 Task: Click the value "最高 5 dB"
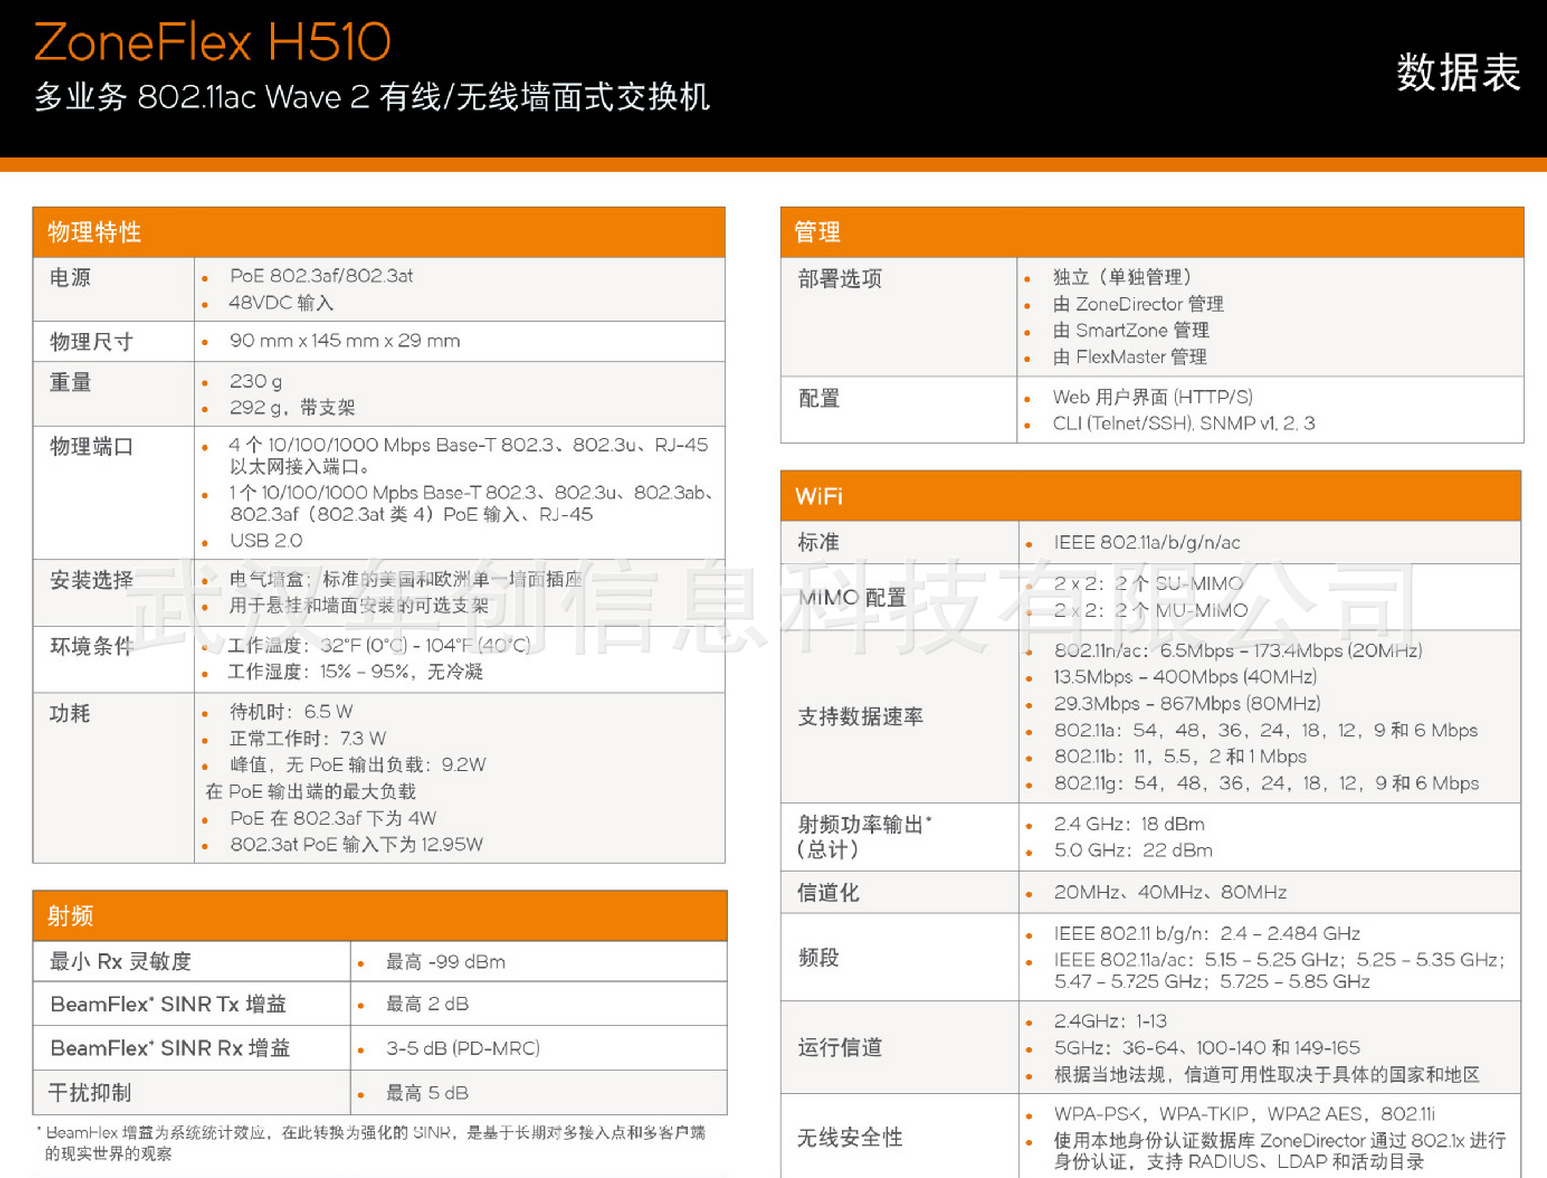428,1093
